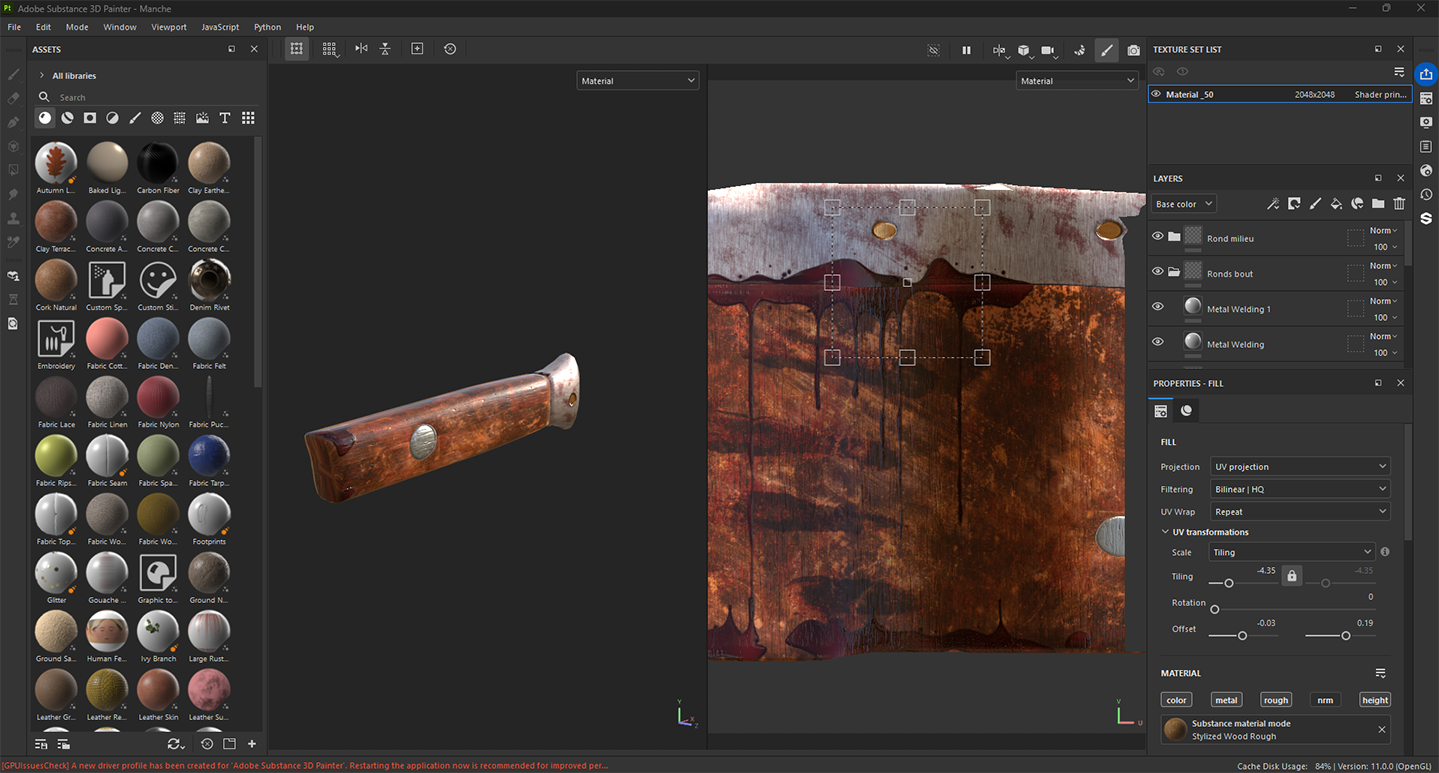Delete the selected layer with the trash icon
This screenshot has width=1439, height=773.
tap(1399, 203)
